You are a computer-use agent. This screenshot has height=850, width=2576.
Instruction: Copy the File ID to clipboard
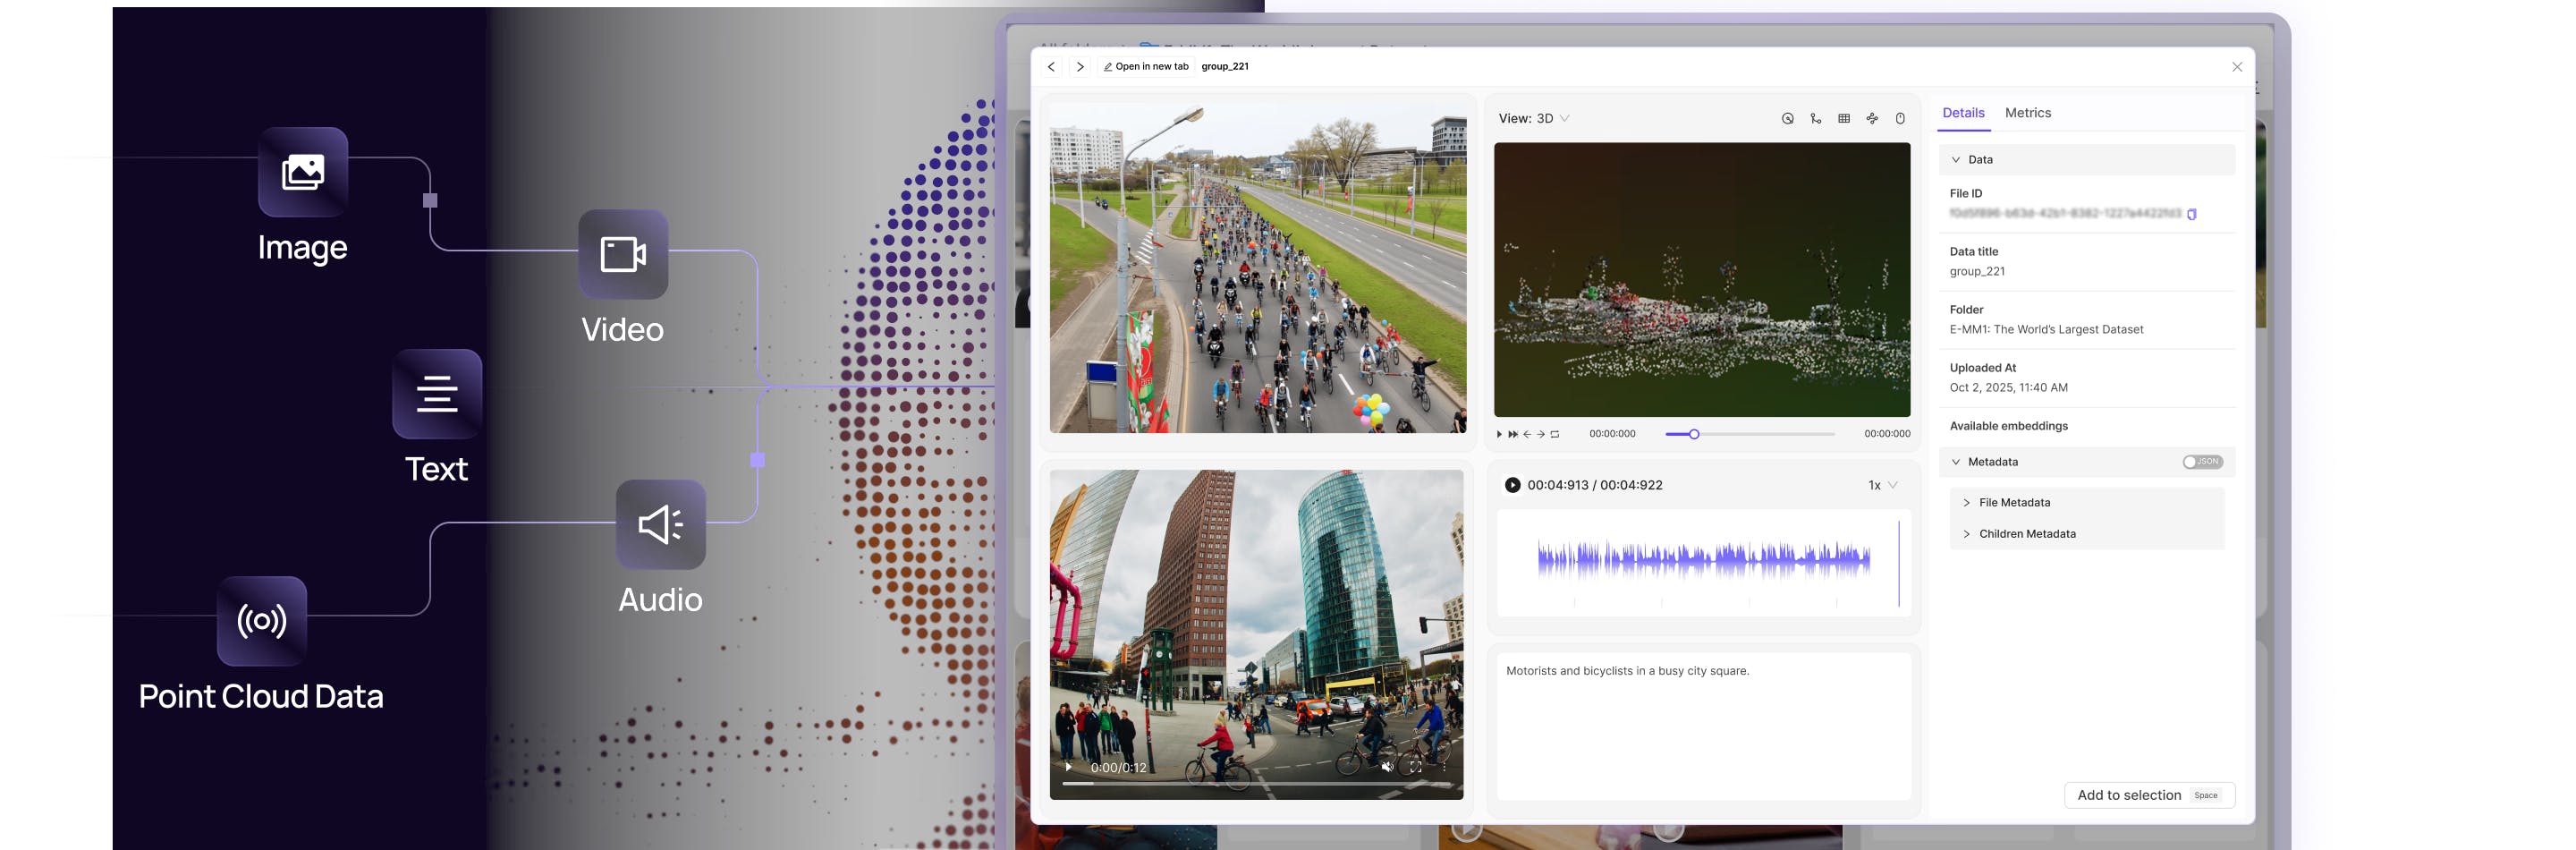2191,214
